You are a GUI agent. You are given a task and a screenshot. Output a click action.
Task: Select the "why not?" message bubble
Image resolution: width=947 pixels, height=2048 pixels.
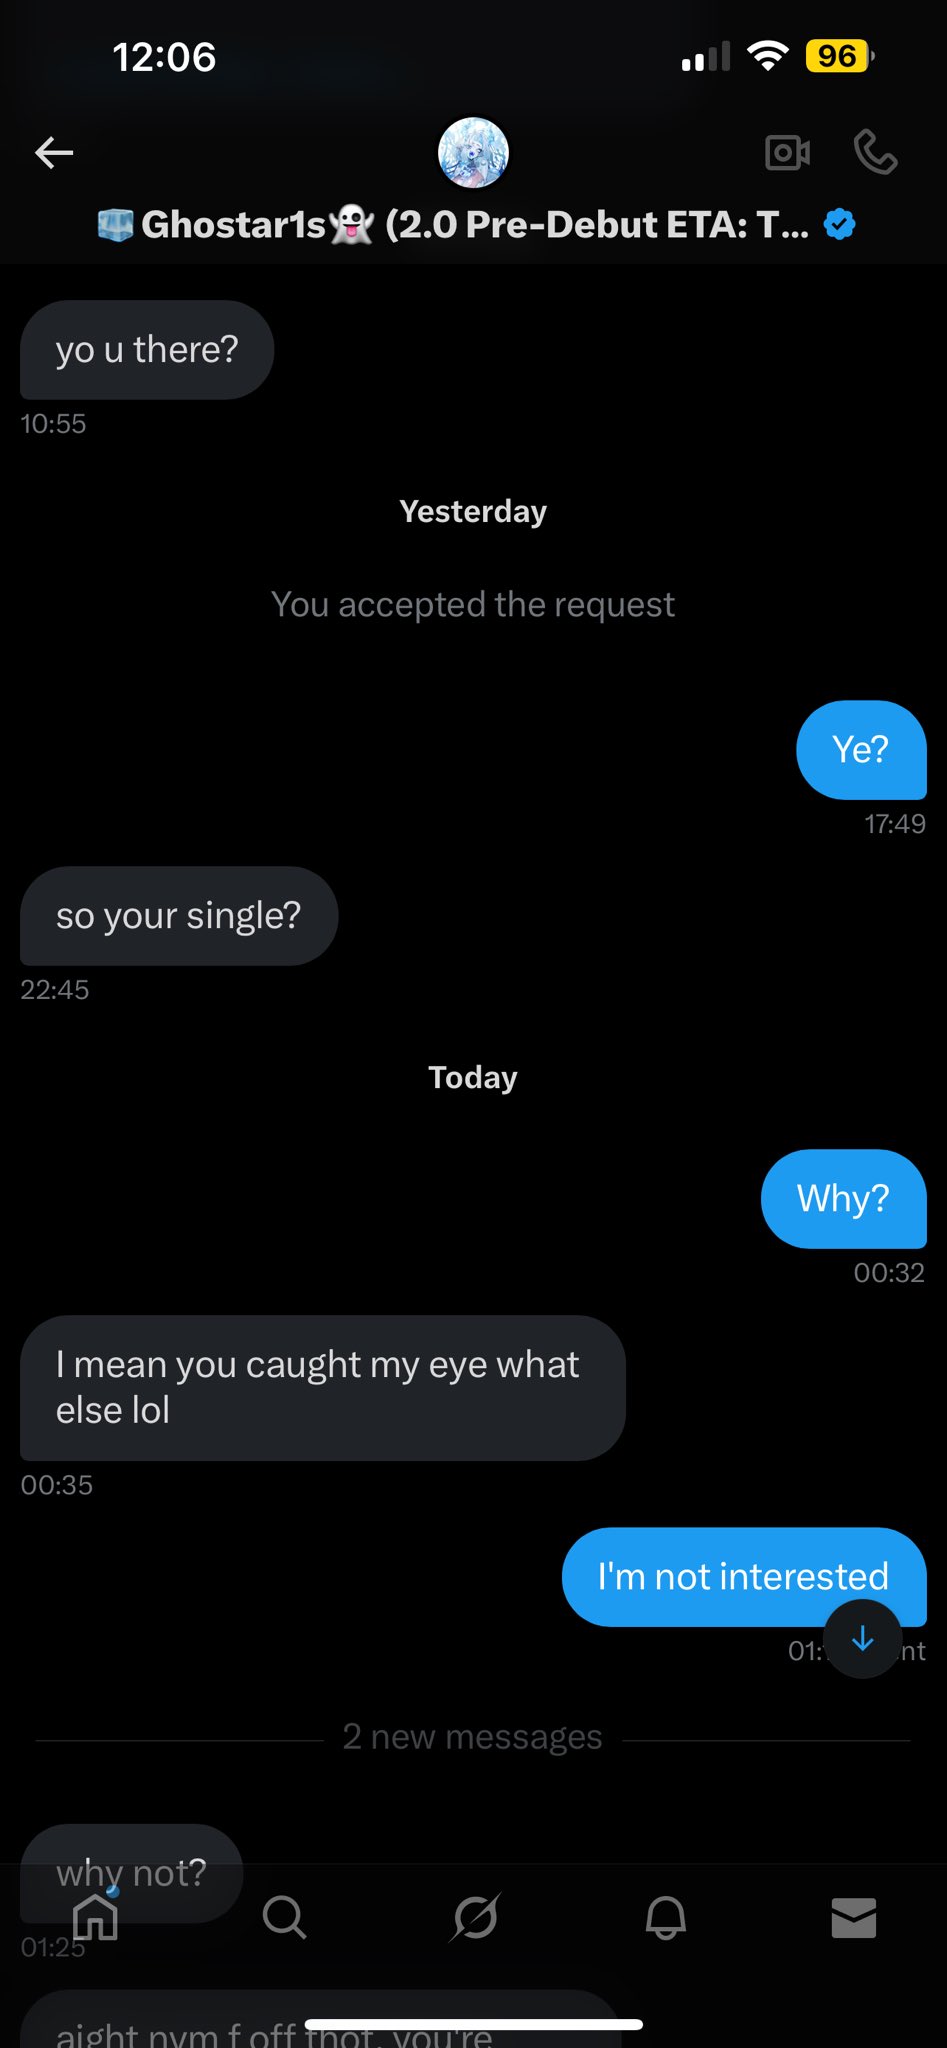tap(132, 1873)
